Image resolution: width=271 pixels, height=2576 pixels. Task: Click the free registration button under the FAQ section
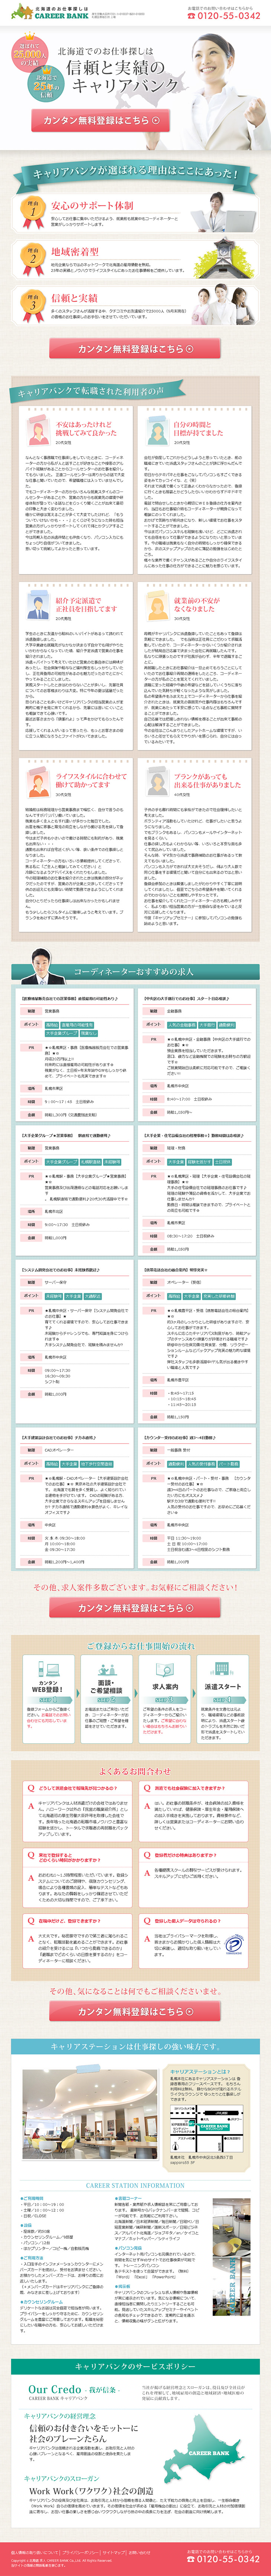(135, 2011)
